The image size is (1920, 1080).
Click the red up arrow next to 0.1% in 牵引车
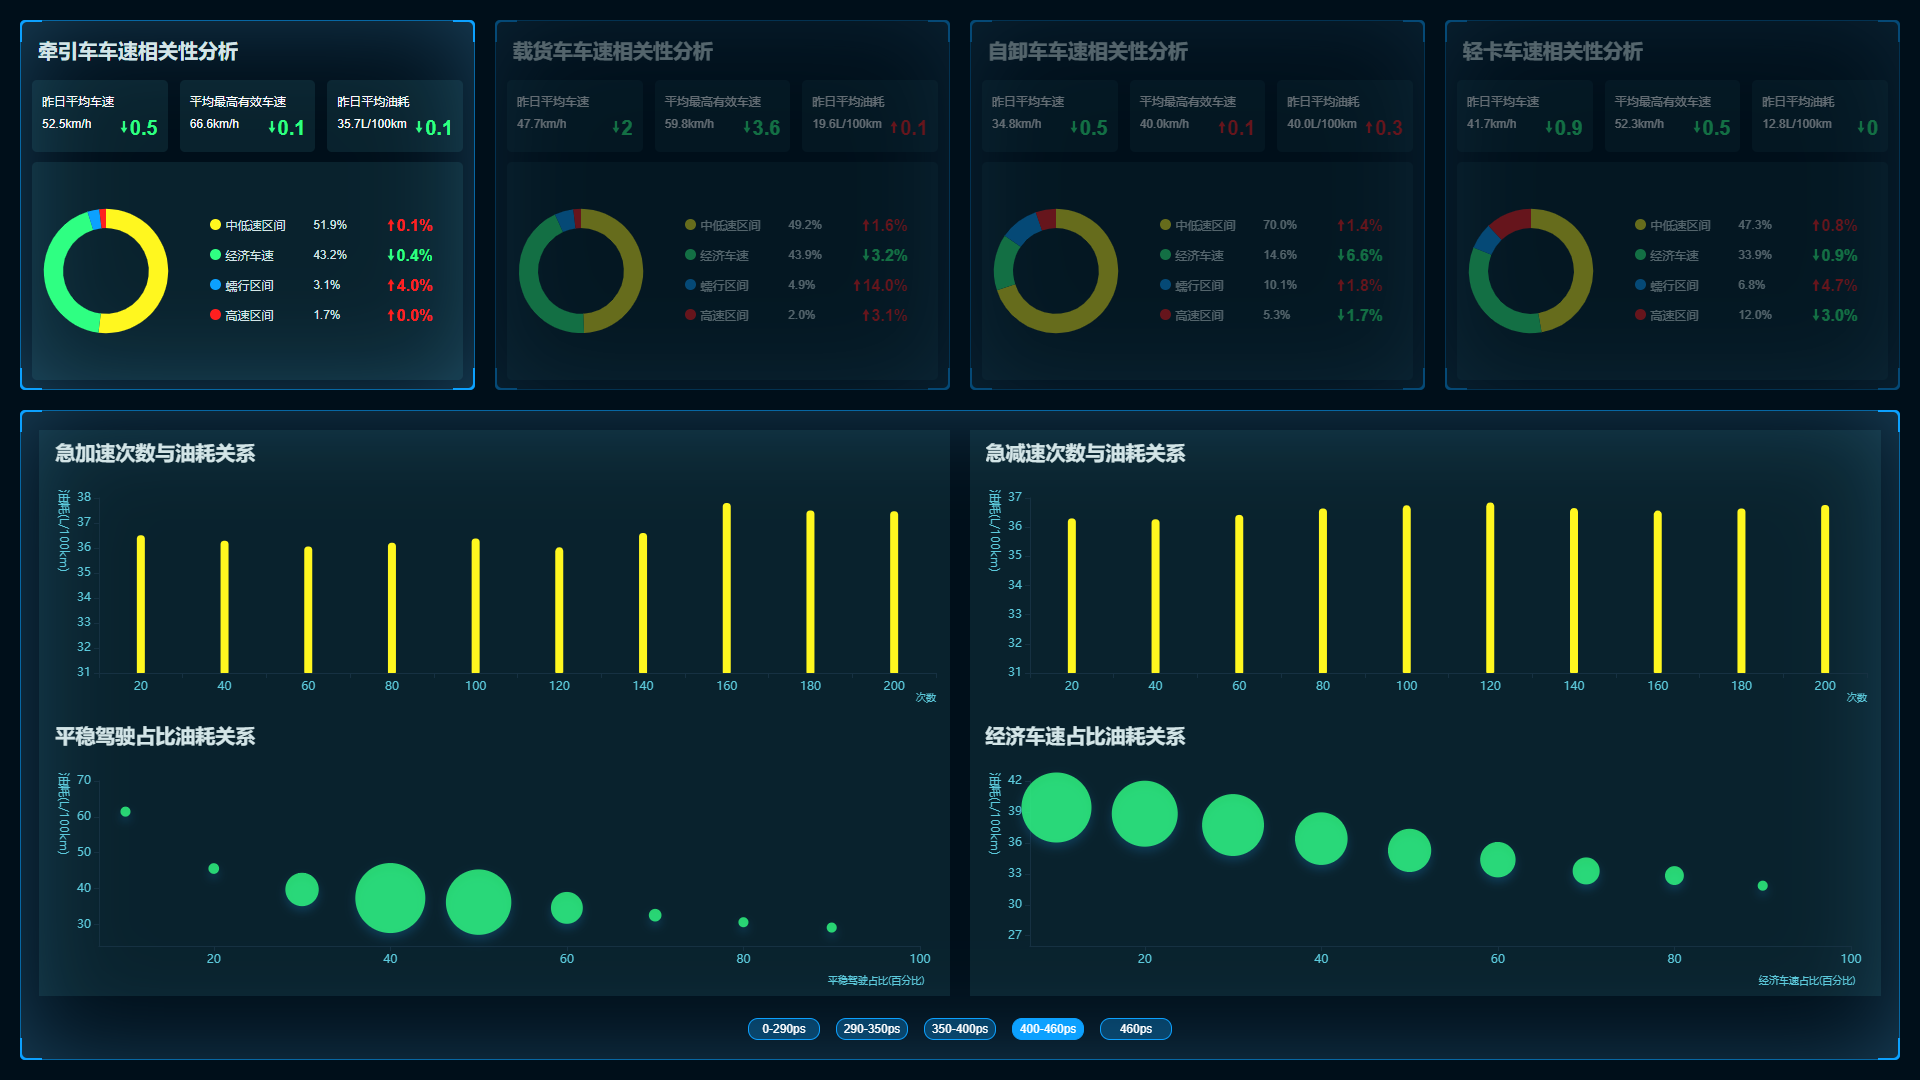click(391, 226)
